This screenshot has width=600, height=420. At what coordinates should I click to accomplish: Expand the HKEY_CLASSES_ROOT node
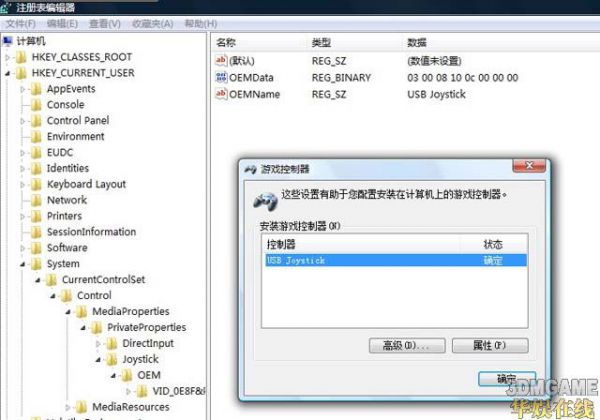[8, 57]
